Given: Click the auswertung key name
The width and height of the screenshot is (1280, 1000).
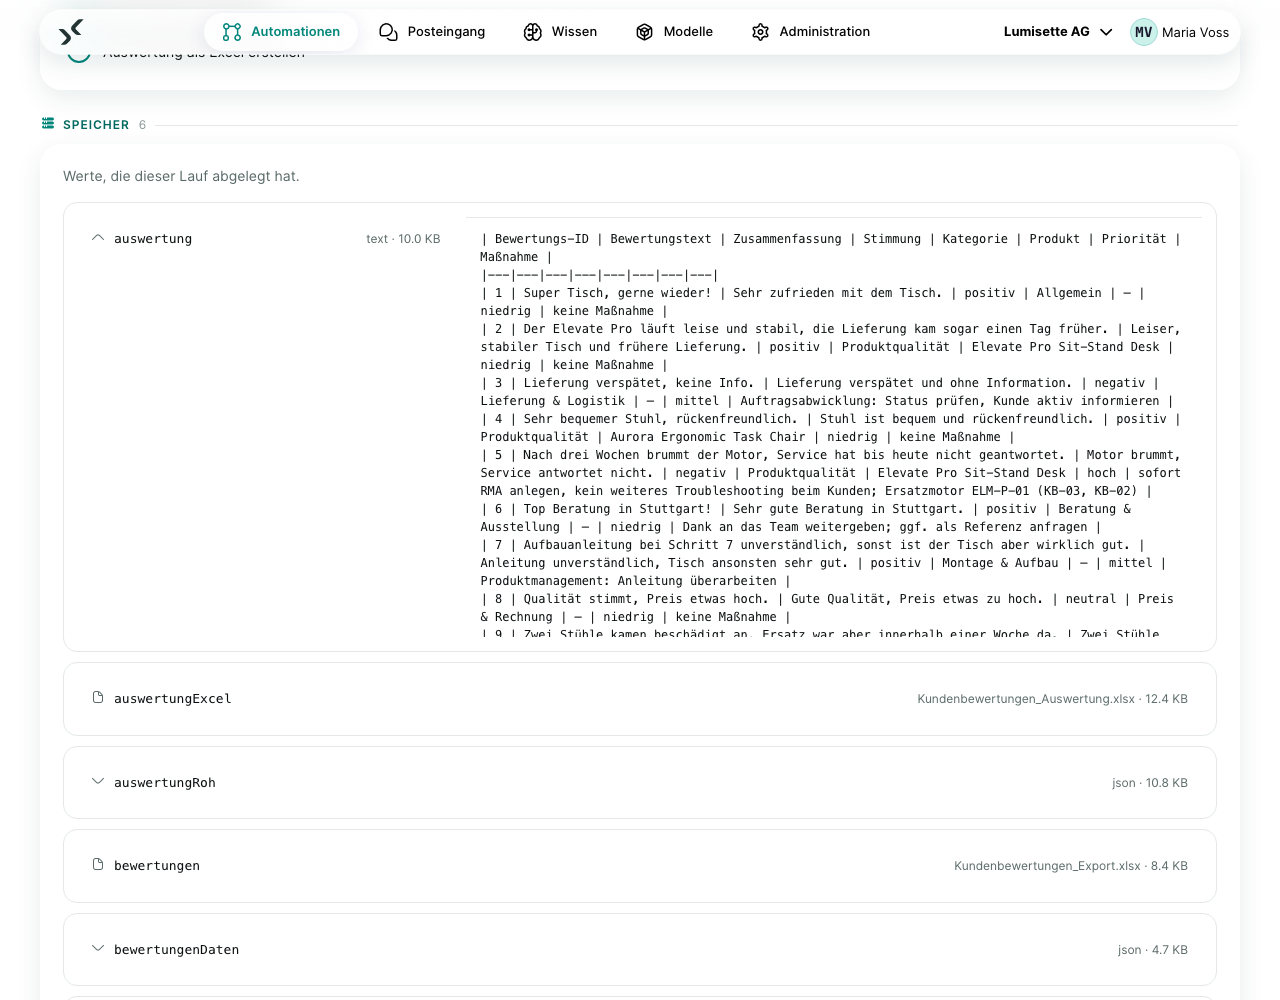Looking at the screenshot, I should [153, 239].
